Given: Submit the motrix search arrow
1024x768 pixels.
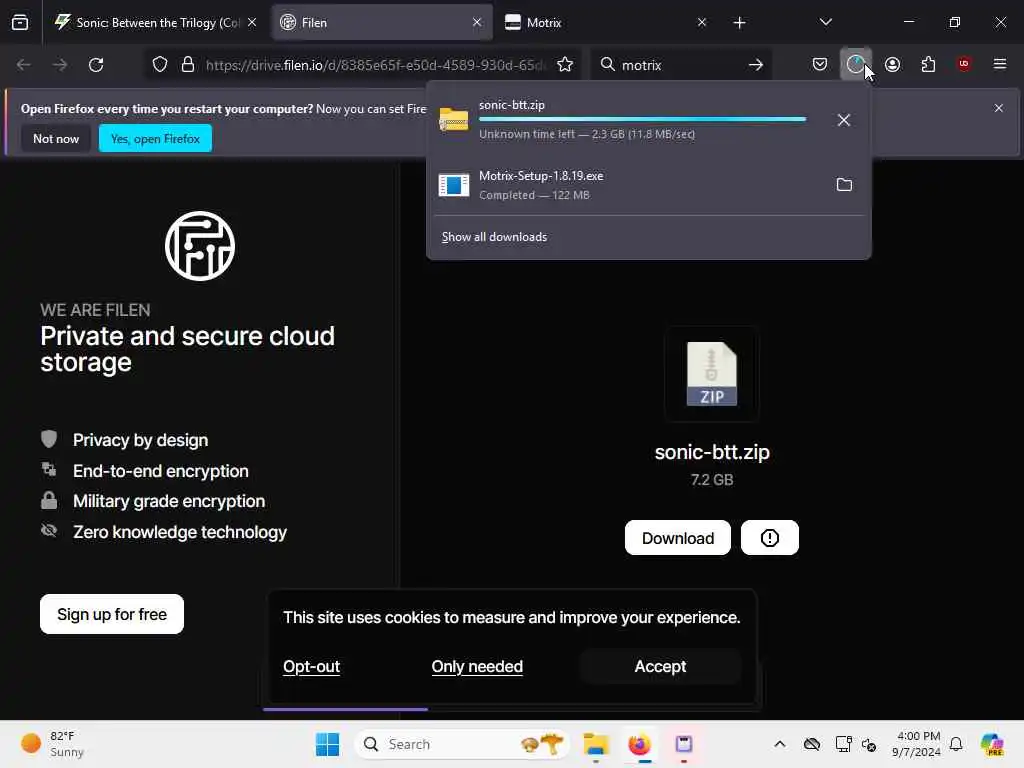Looking at the screenshot, I should pyautogui.click(x=756, y=65).
